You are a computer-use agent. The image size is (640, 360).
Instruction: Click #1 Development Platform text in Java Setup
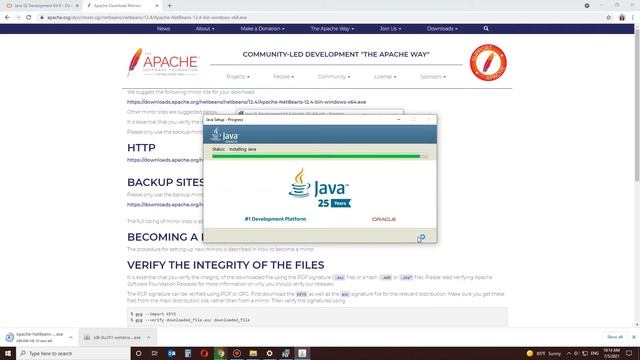[x=275, y=219]
